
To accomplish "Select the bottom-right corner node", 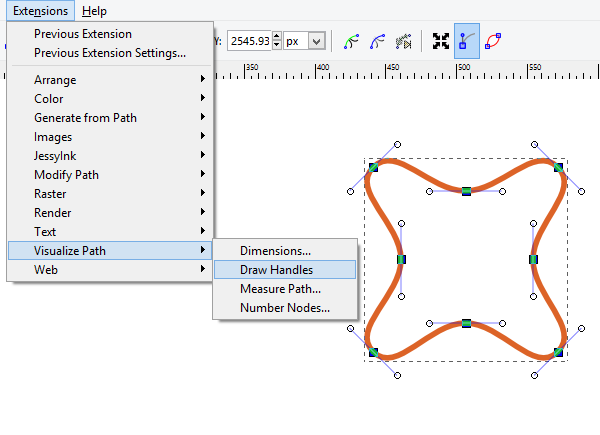I will tap(558, 352).
